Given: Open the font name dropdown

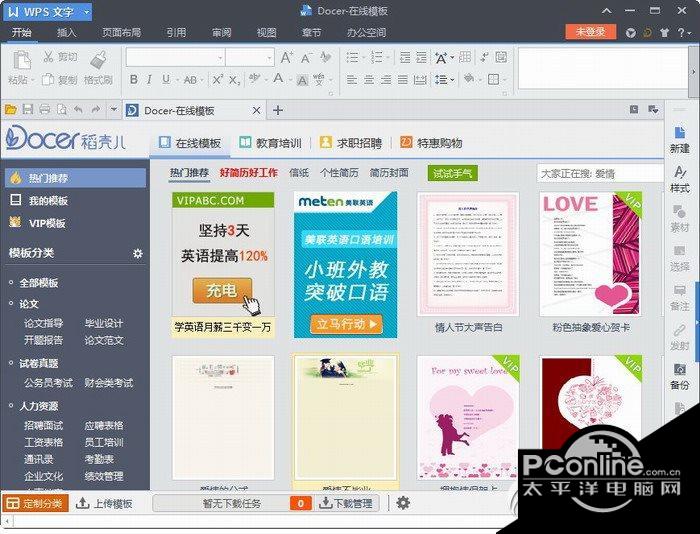Looking at the screenshot, I should coord(175,58).
